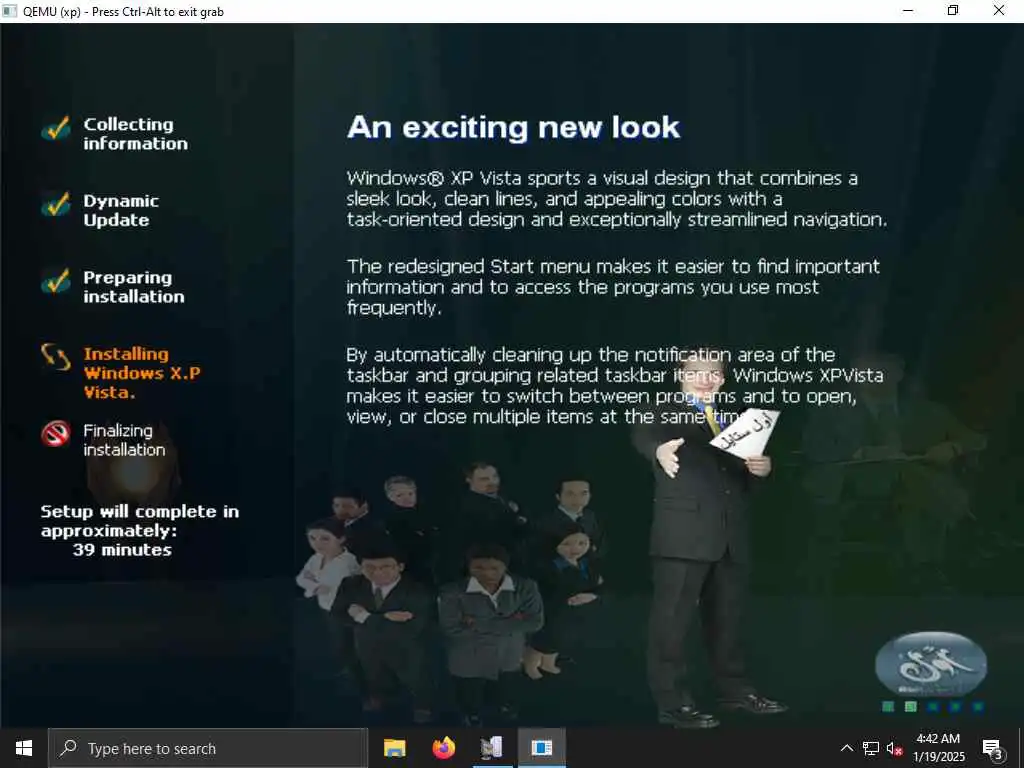Viewport: 1024px width, 768px height.
Task: Click the QEMU window icon in title bar
Action: click(x=10, y=11)
